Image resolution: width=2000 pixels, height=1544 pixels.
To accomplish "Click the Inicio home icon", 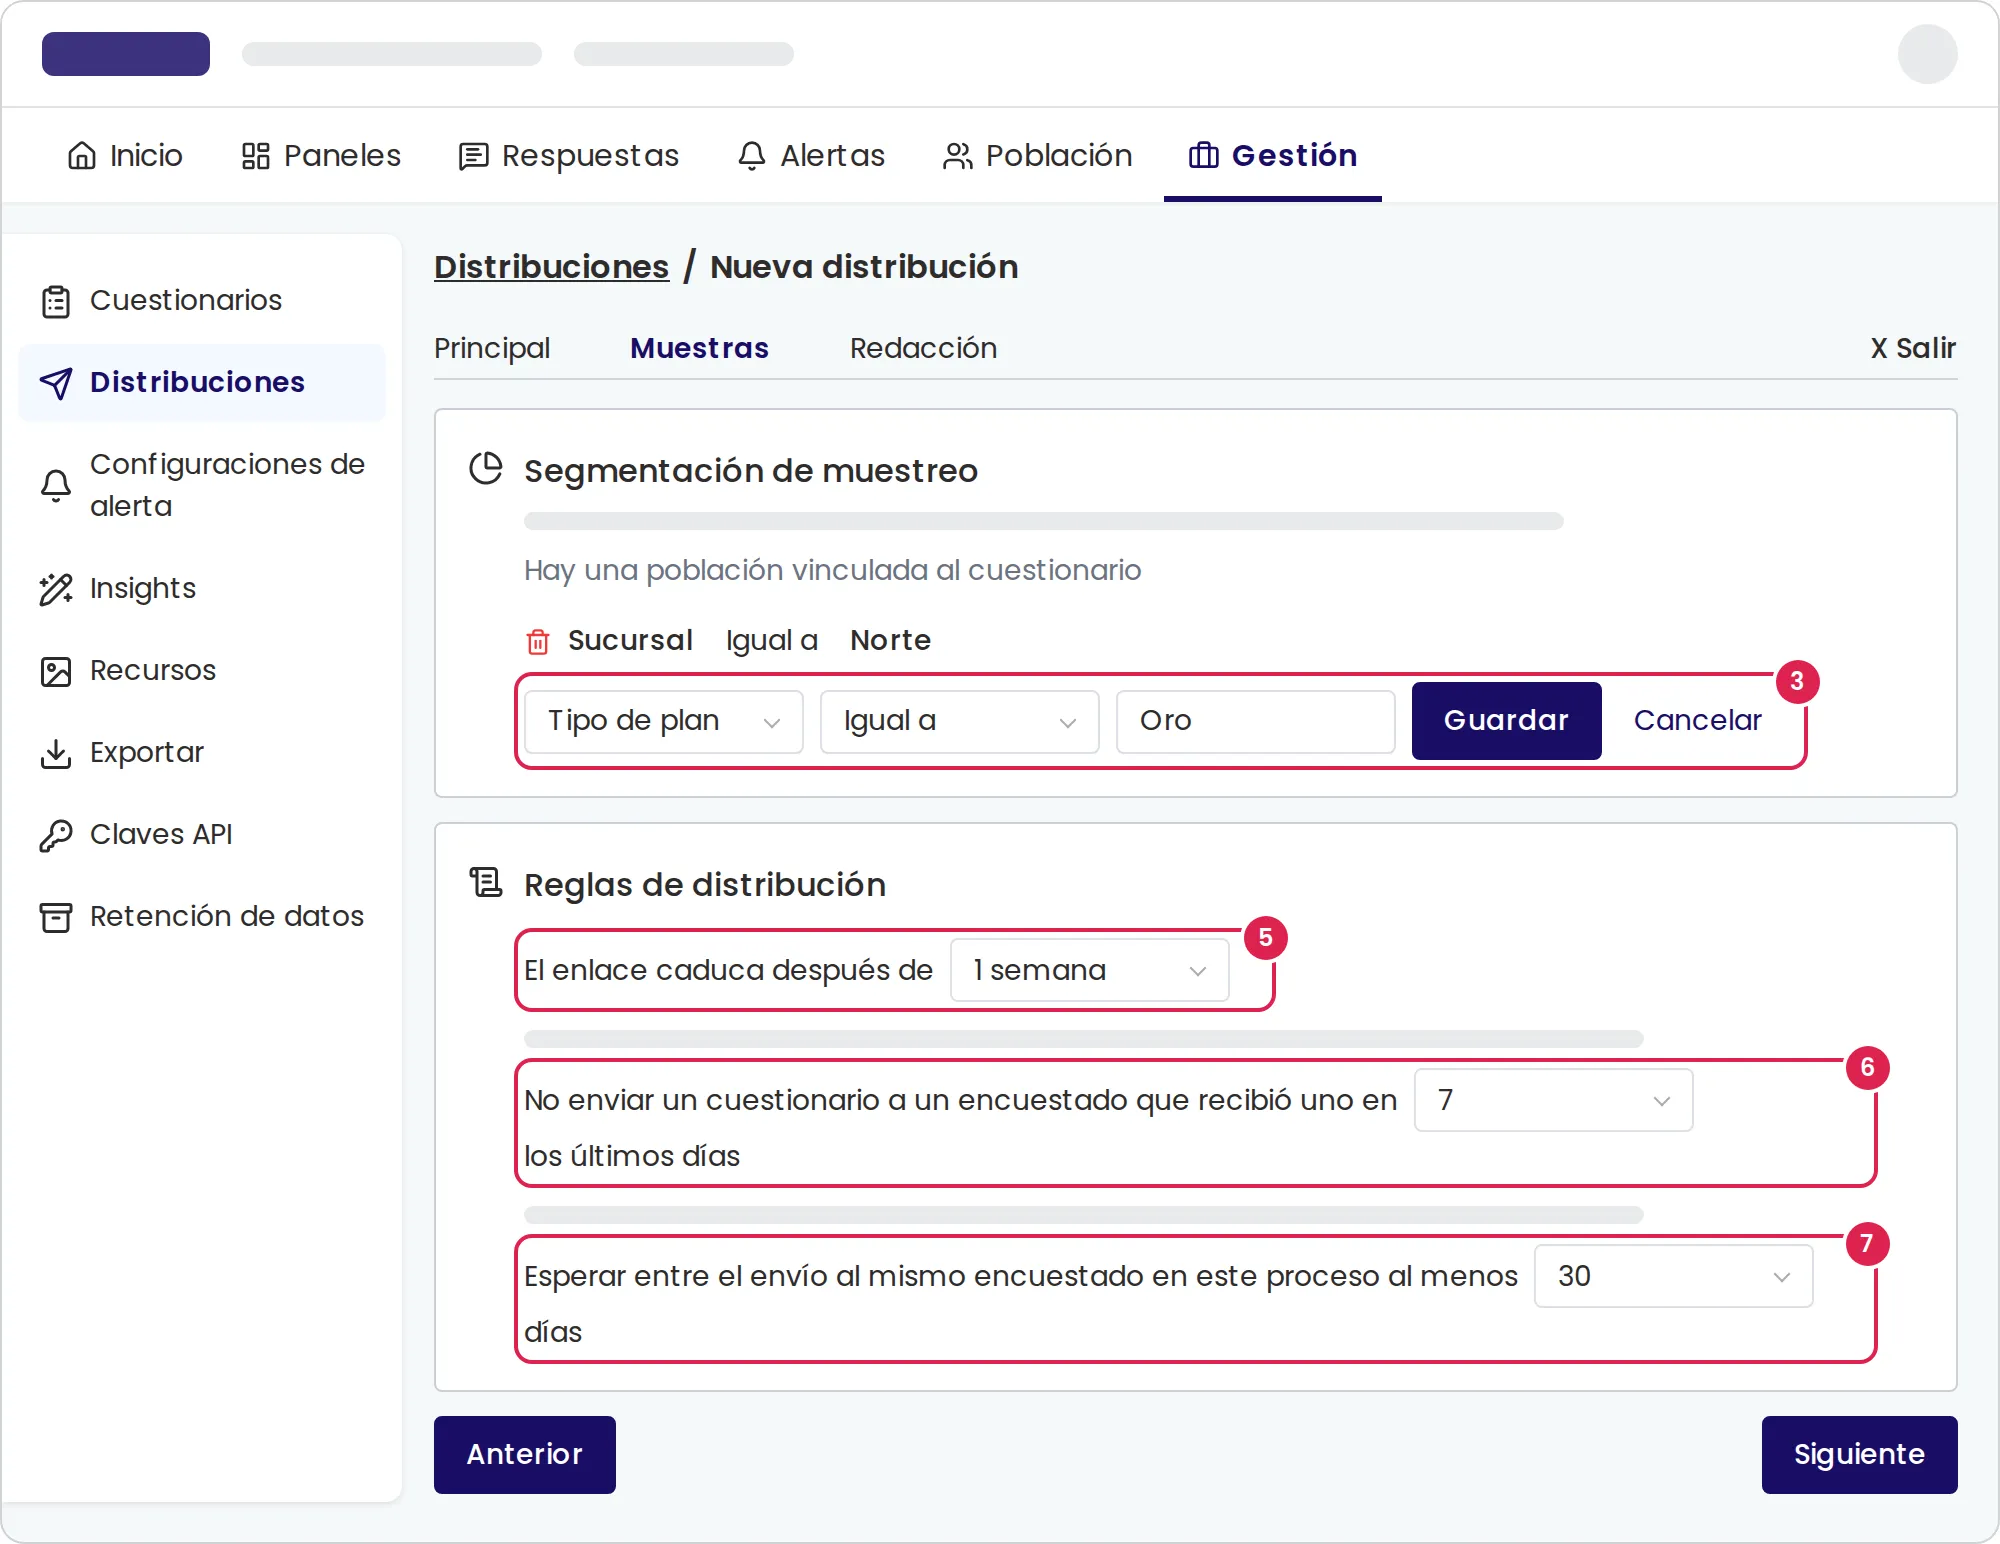I will tap(82, 156).
